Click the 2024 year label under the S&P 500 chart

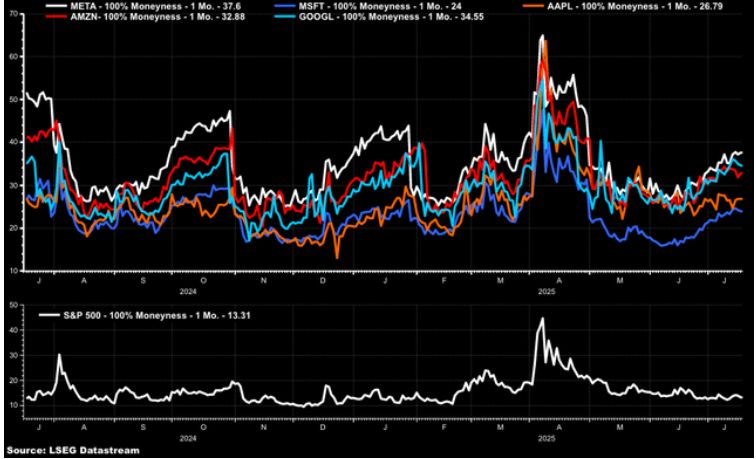pyautogui.click(x=189, y=439)
